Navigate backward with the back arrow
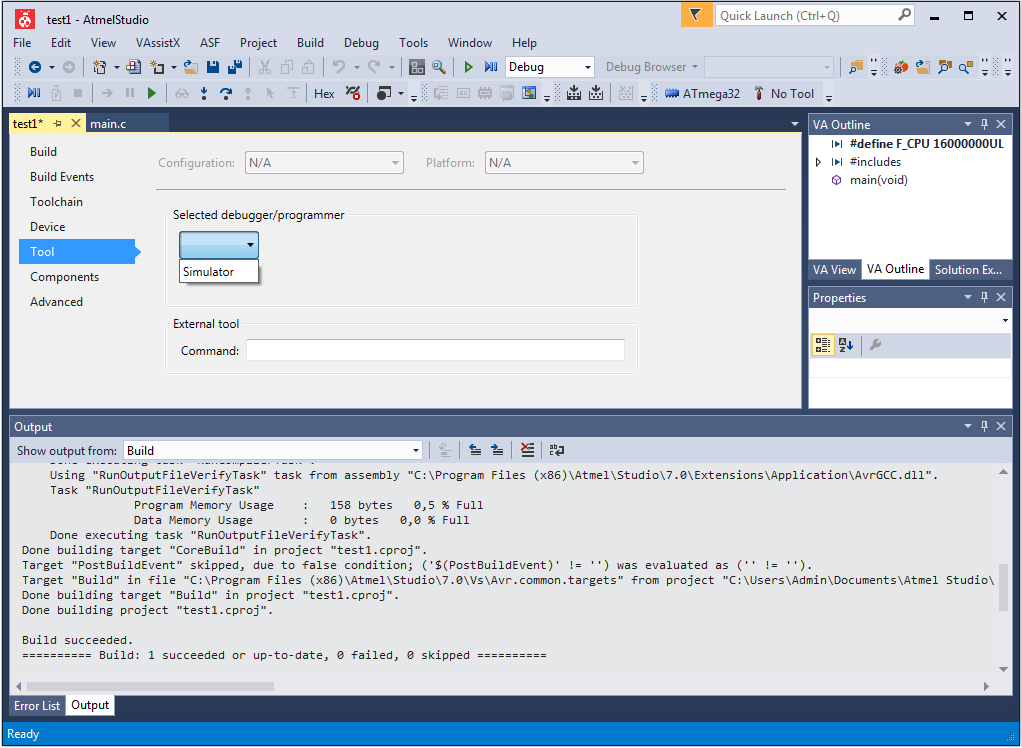Image resolution: width=1022 pixels, height=748 pixels. click(x=35, y=66)
